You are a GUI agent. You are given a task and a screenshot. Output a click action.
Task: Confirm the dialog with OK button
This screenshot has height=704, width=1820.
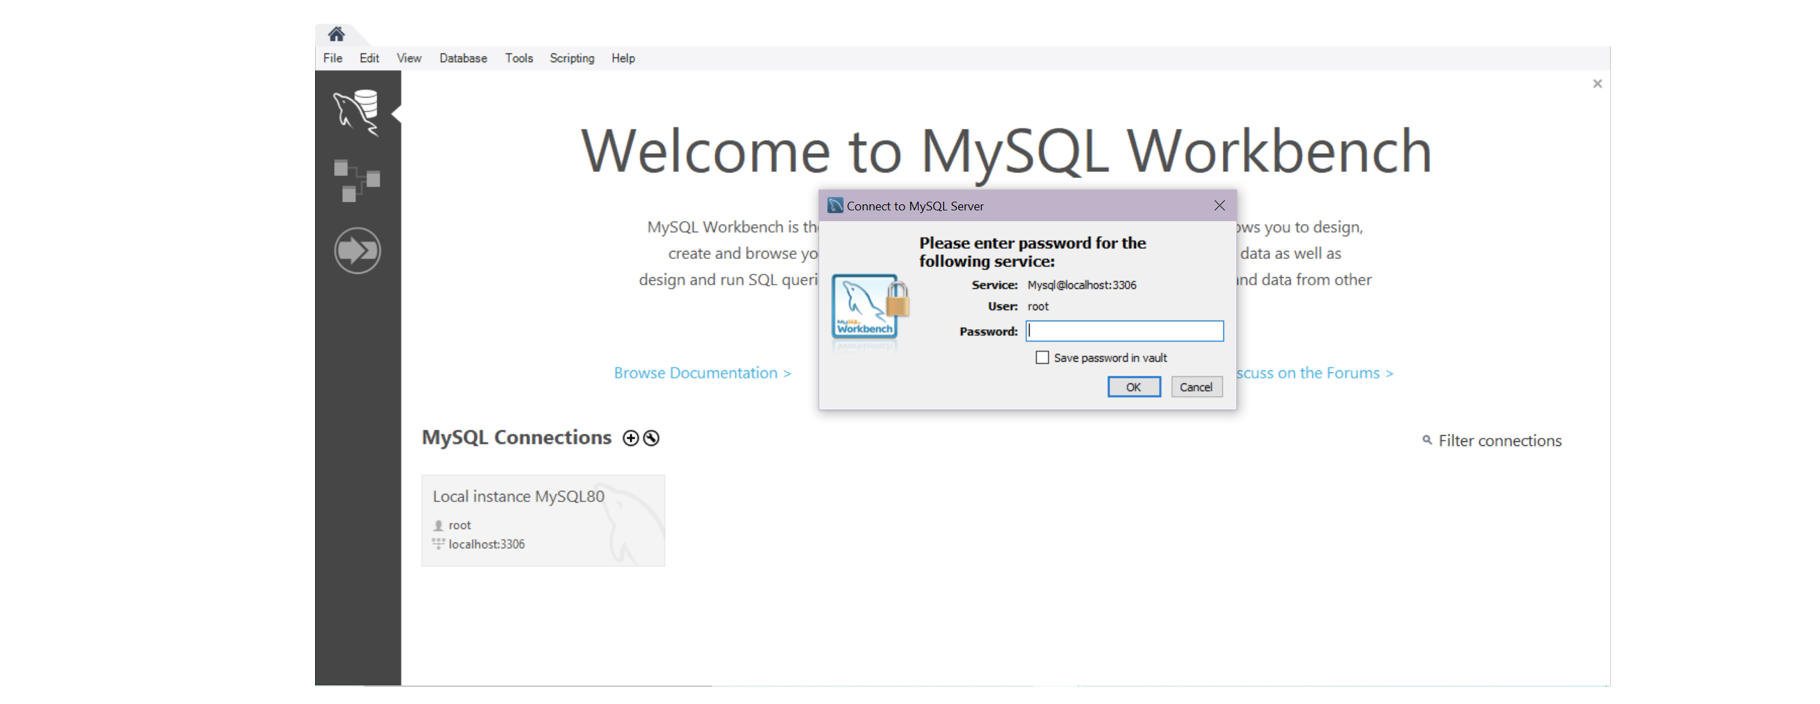(x=1134, y=387)
